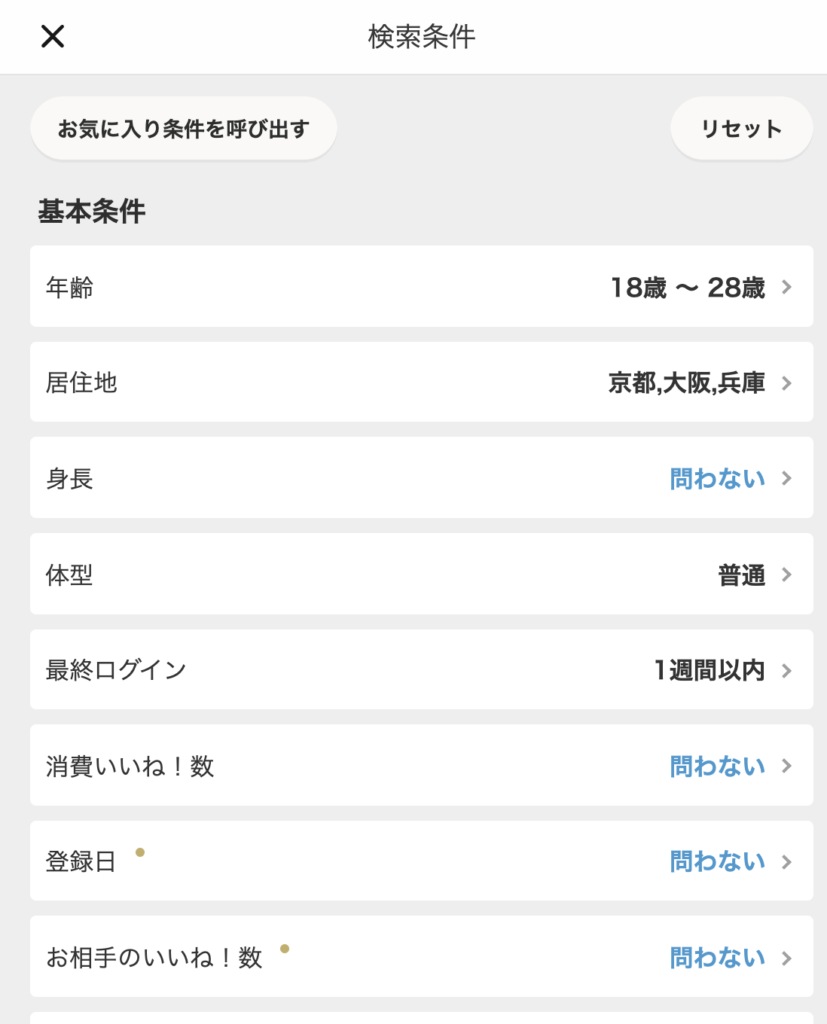827x1024 pixels.
Task: Tap gold dot beside お相手のいいね！数
Action: 284,948
